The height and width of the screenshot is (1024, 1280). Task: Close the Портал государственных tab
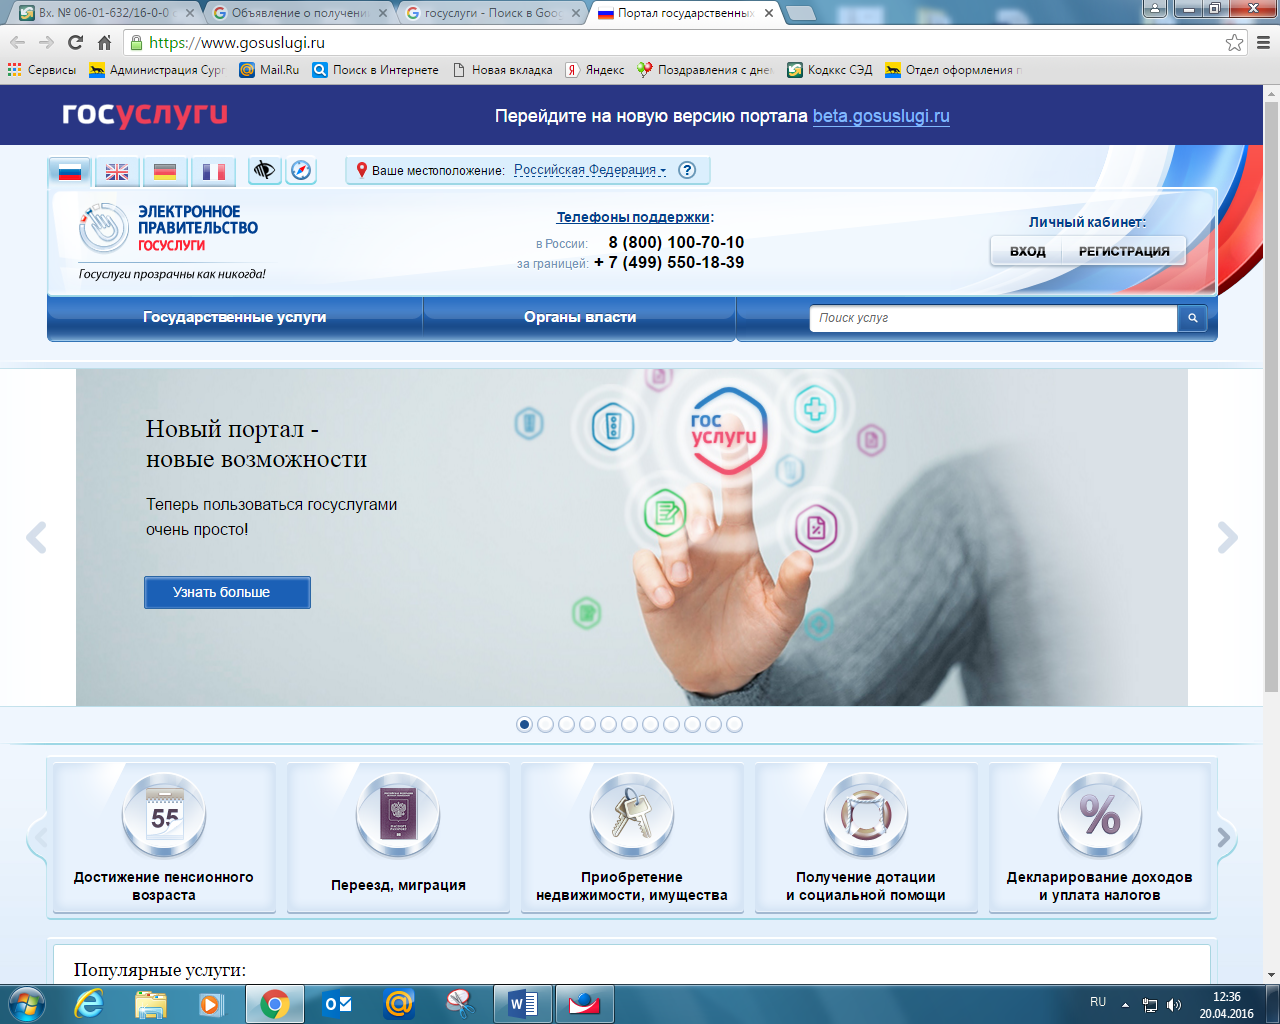(x=768, y=13)
